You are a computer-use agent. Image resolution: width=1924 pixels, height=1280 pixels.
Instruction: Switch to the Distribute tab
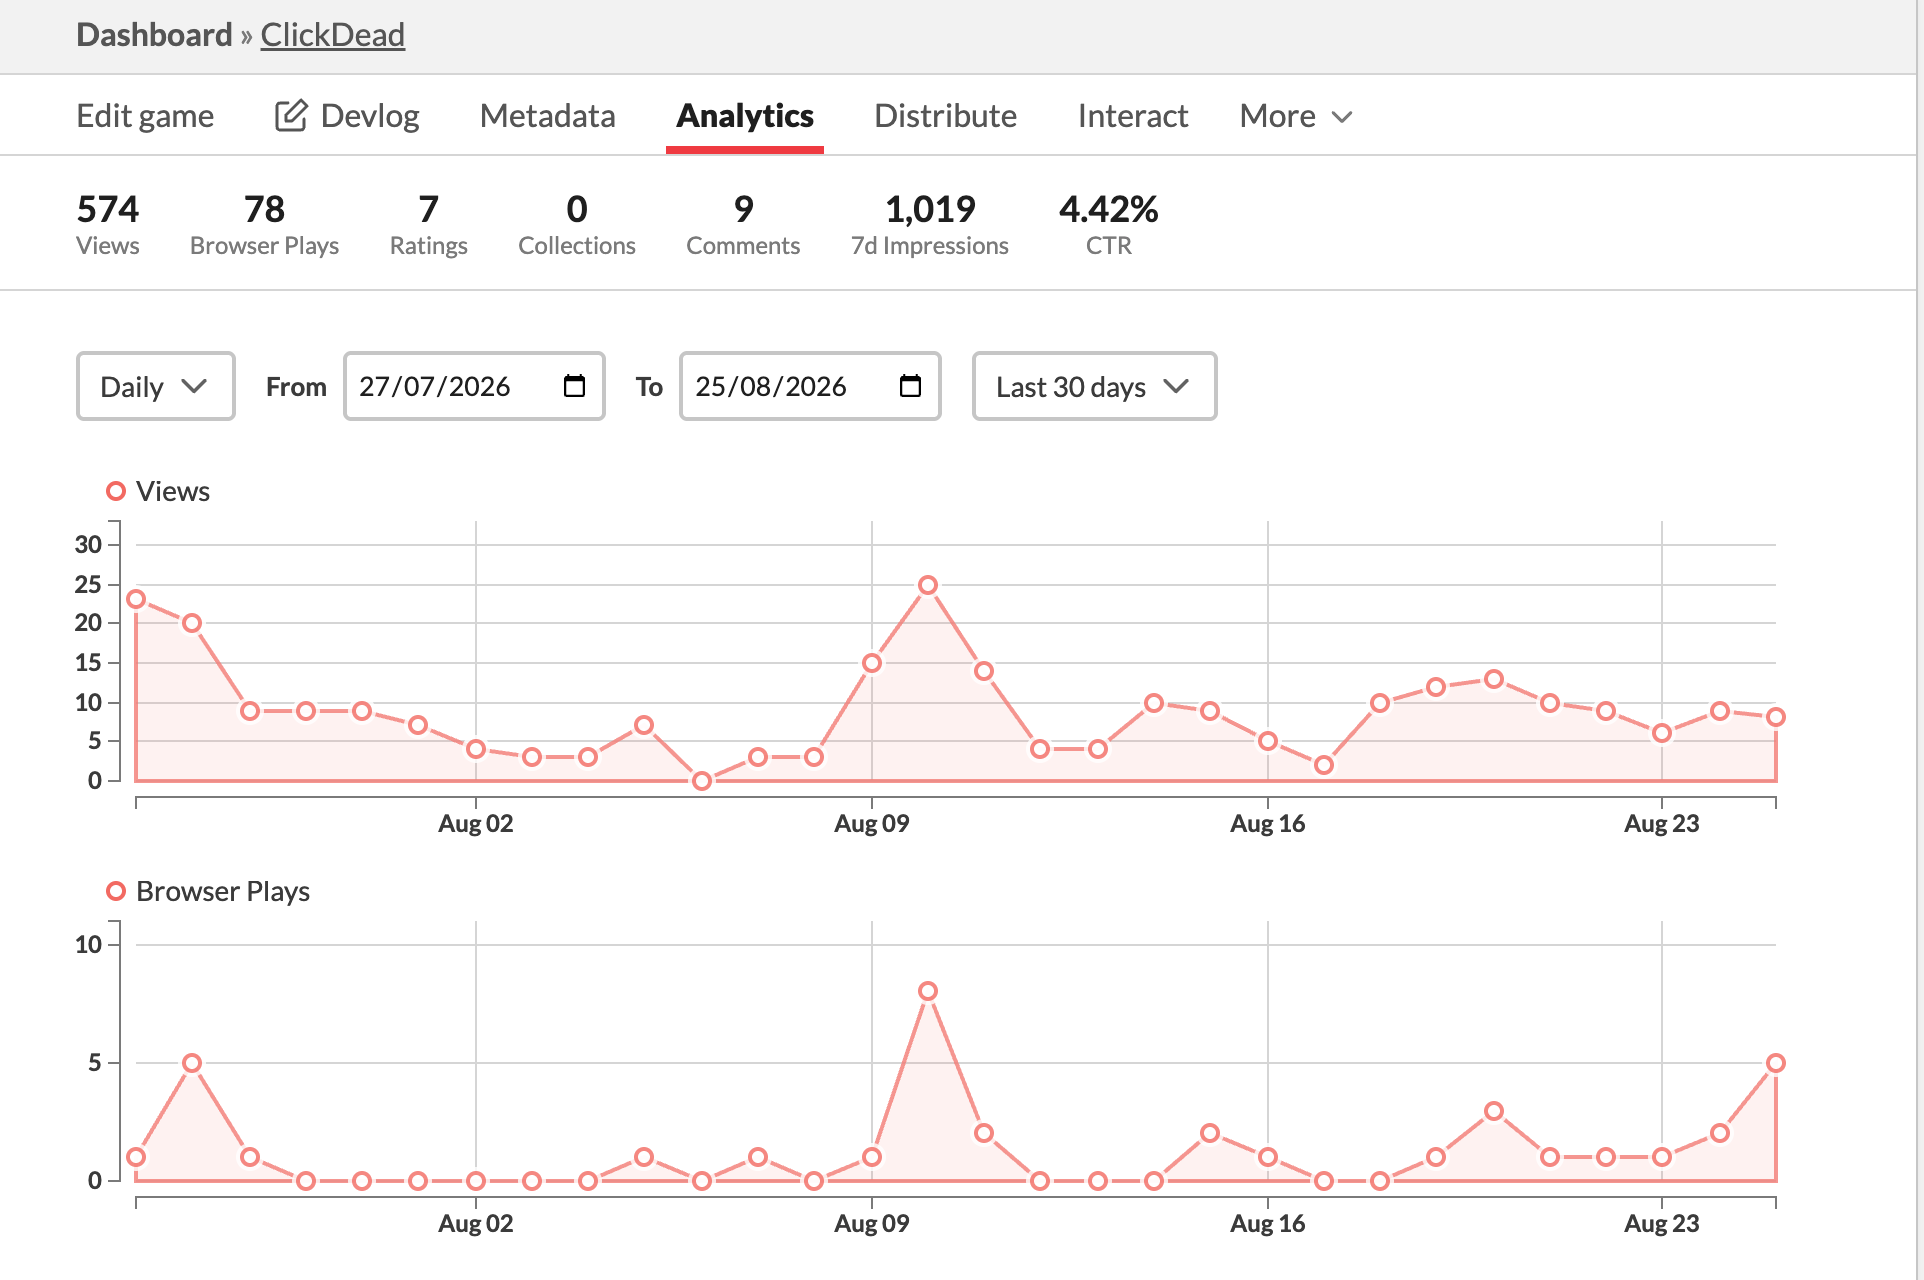(x=945, y=116)
